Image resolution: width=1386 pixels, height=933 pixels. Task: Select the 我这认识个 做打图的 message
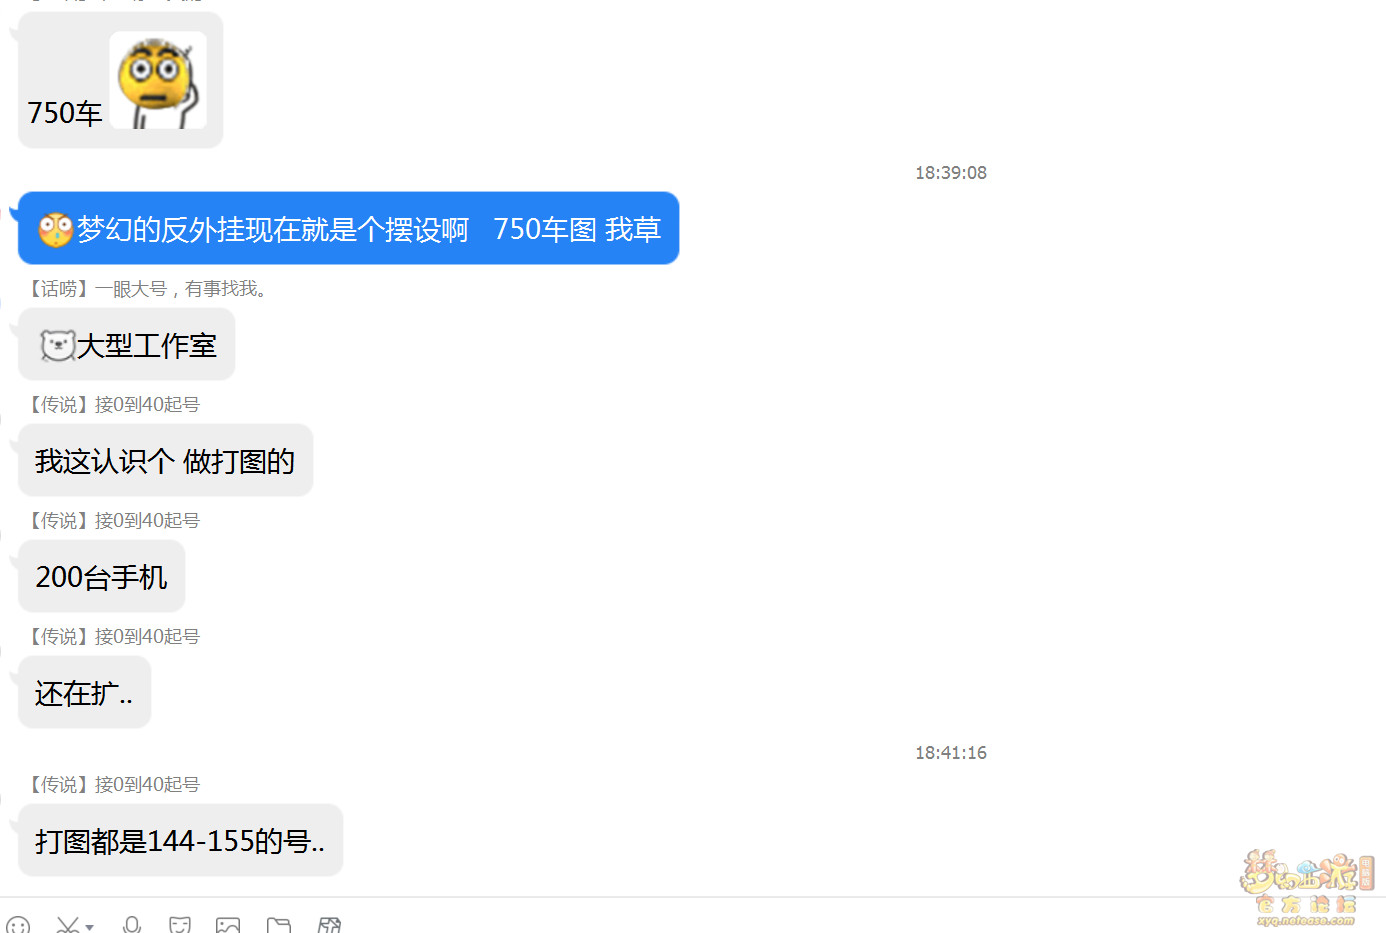tap(166, 461)
